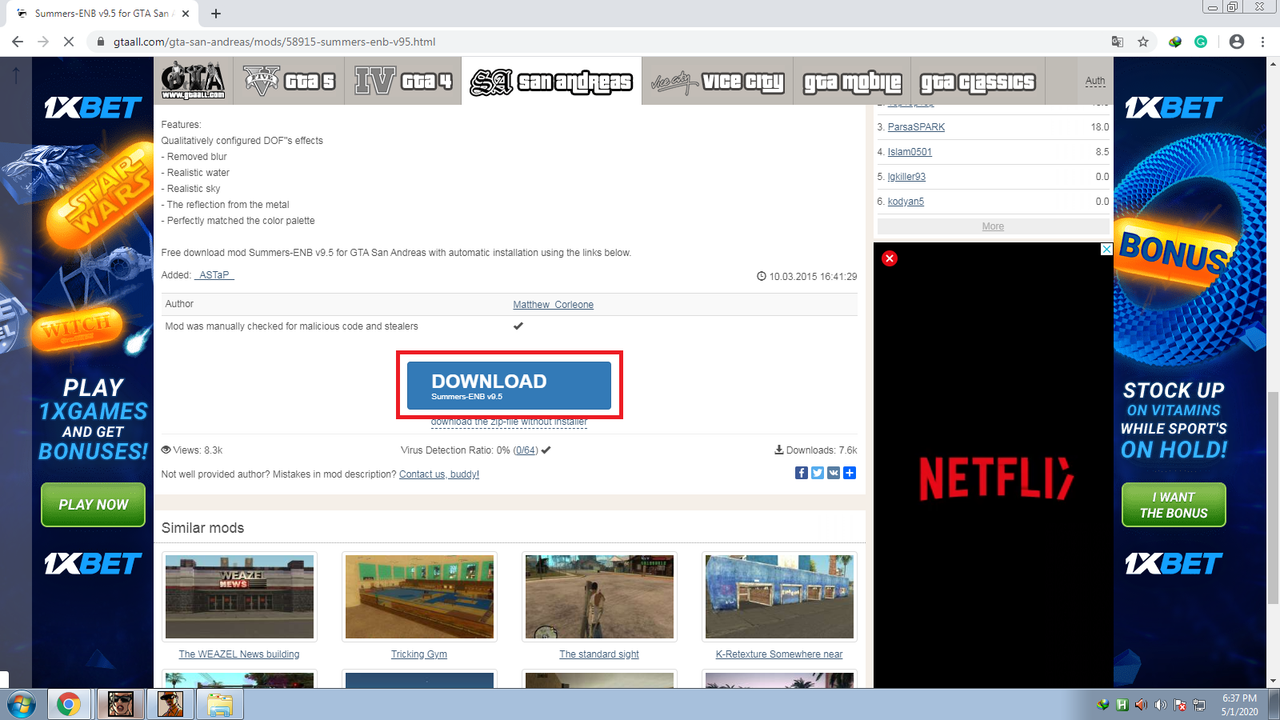Go to the Vice City section tab

click(x=717, y=82)
